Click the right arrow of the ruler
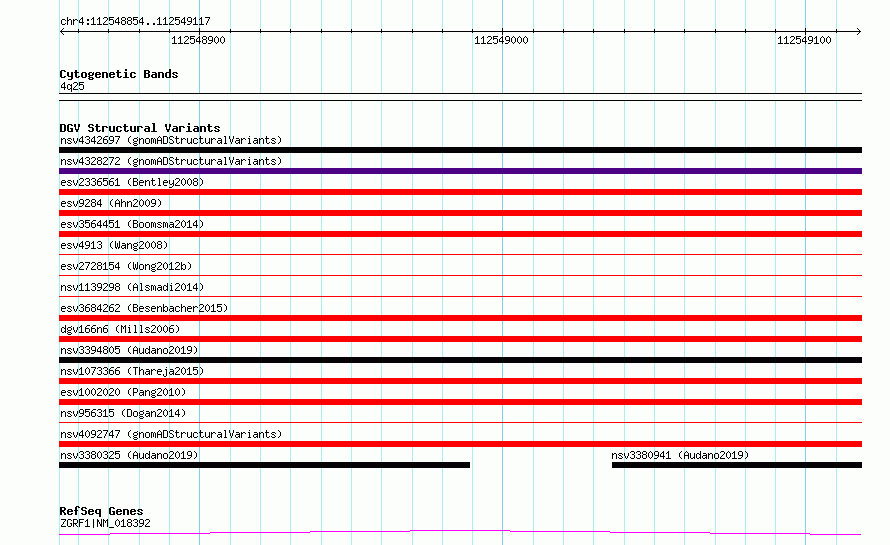 click(x=858, y=31)
